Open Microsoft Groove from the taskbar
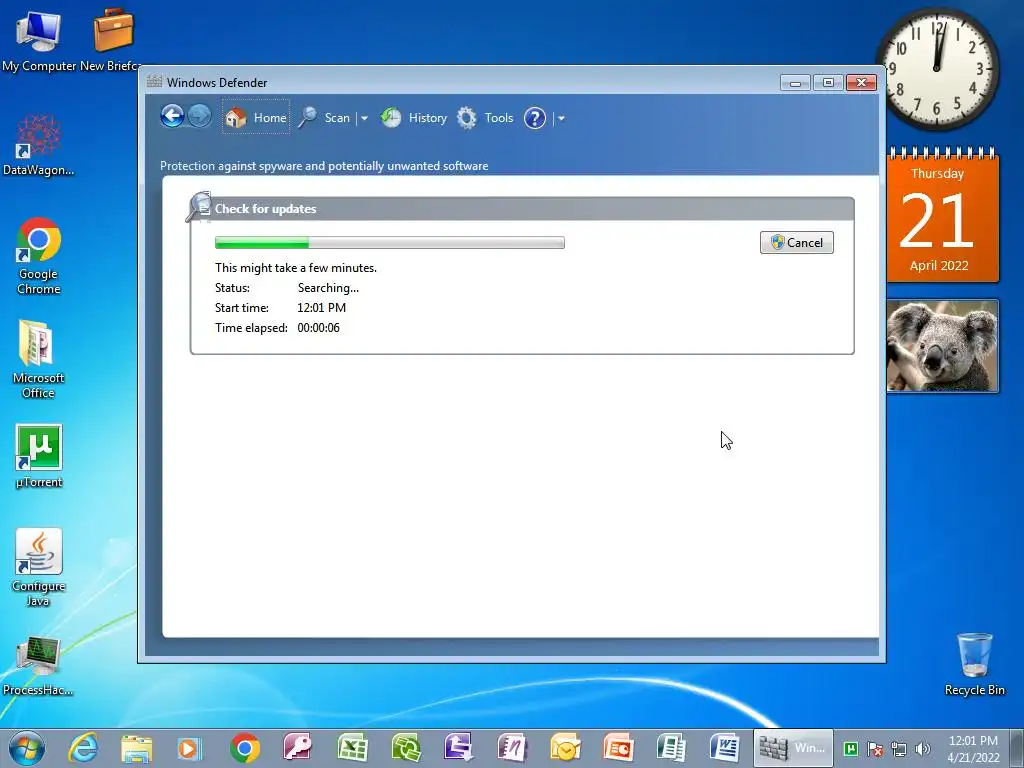The width and height of the screenshot is (1024, 768). 406,748
